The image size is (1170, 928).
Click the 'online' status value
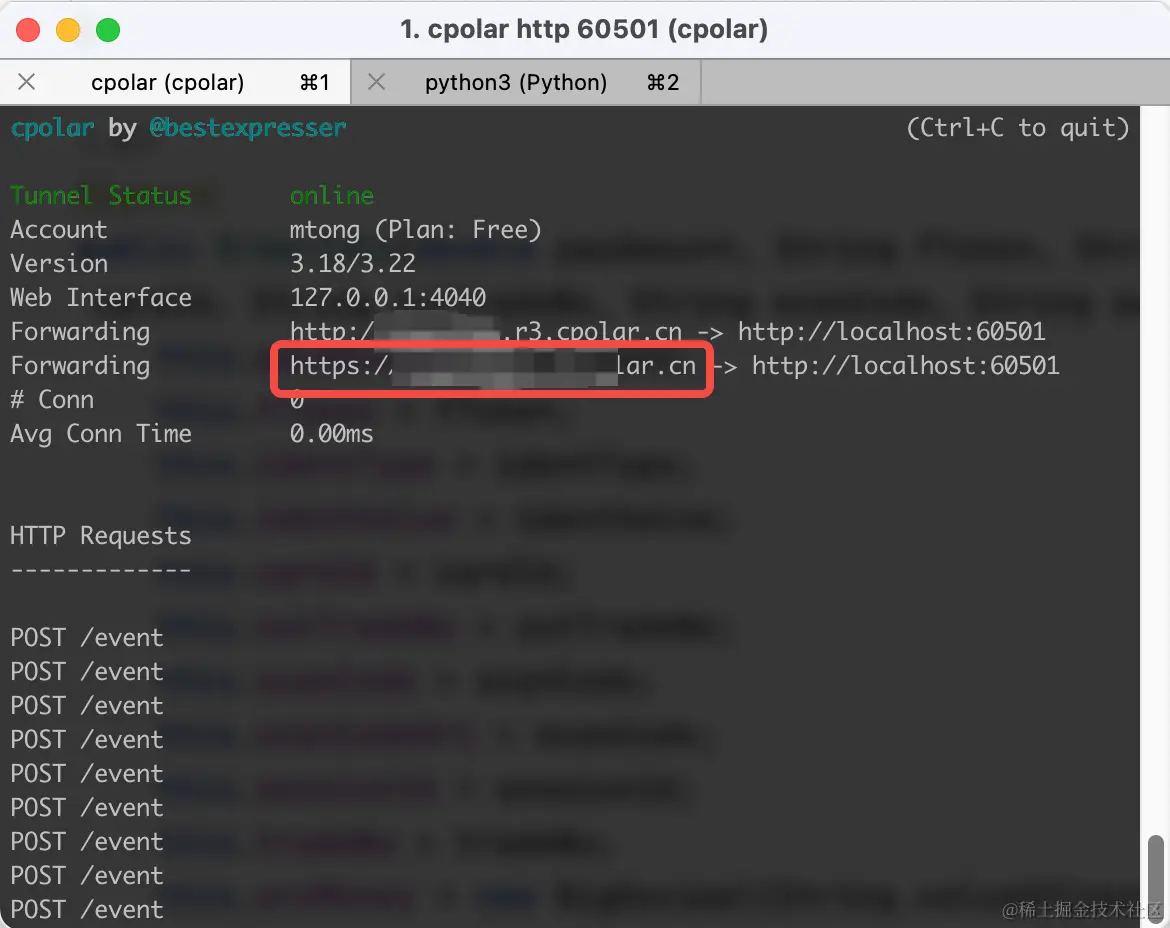tap(331, 195)
